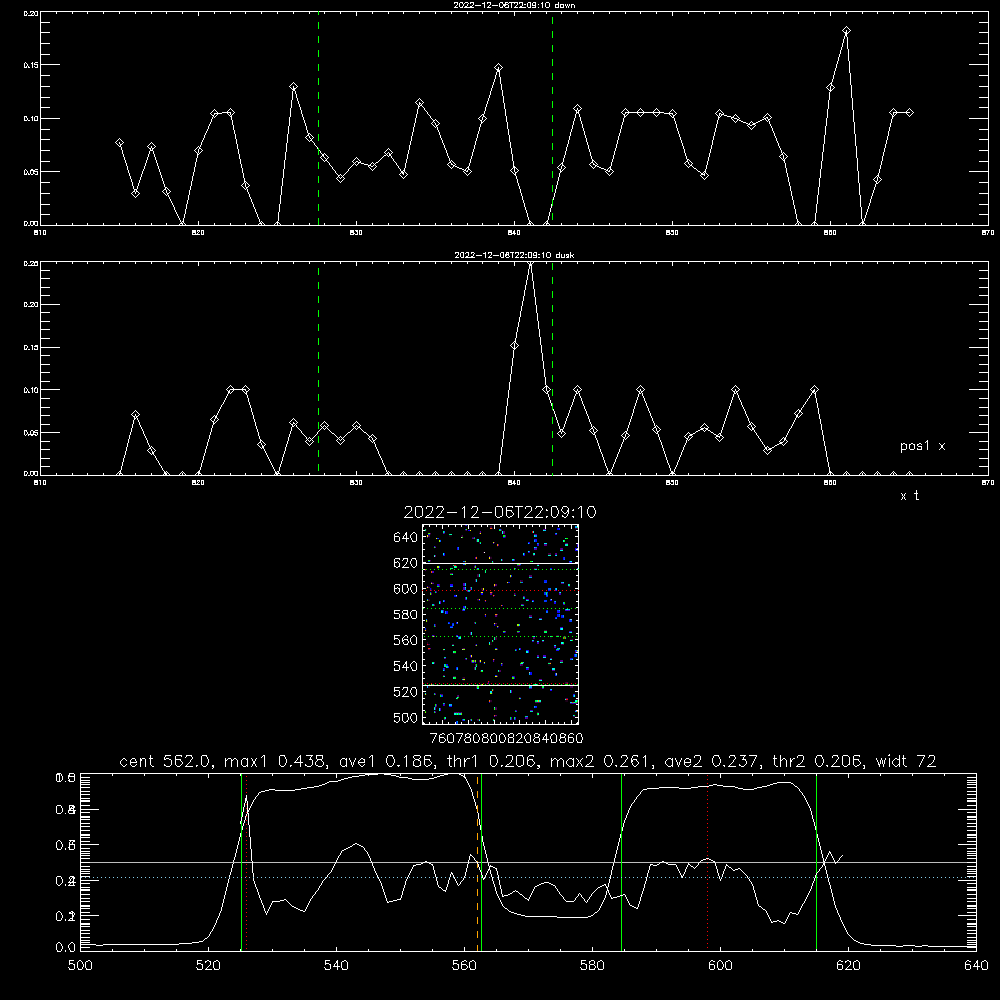
Task: Click the upper white line inside image panel
Action: (500, 564)
